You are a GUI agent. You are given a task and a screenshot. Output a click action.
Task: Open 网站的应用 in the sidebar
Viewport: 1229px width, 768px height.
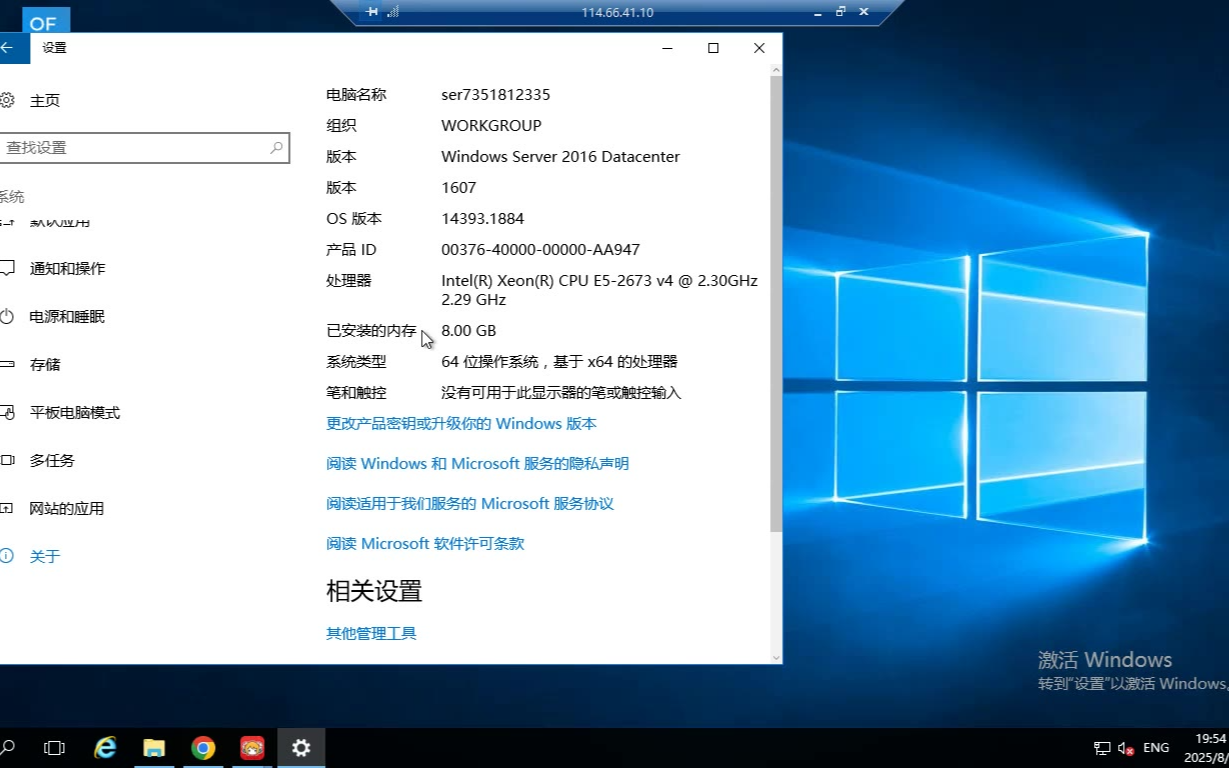(53, 508)
